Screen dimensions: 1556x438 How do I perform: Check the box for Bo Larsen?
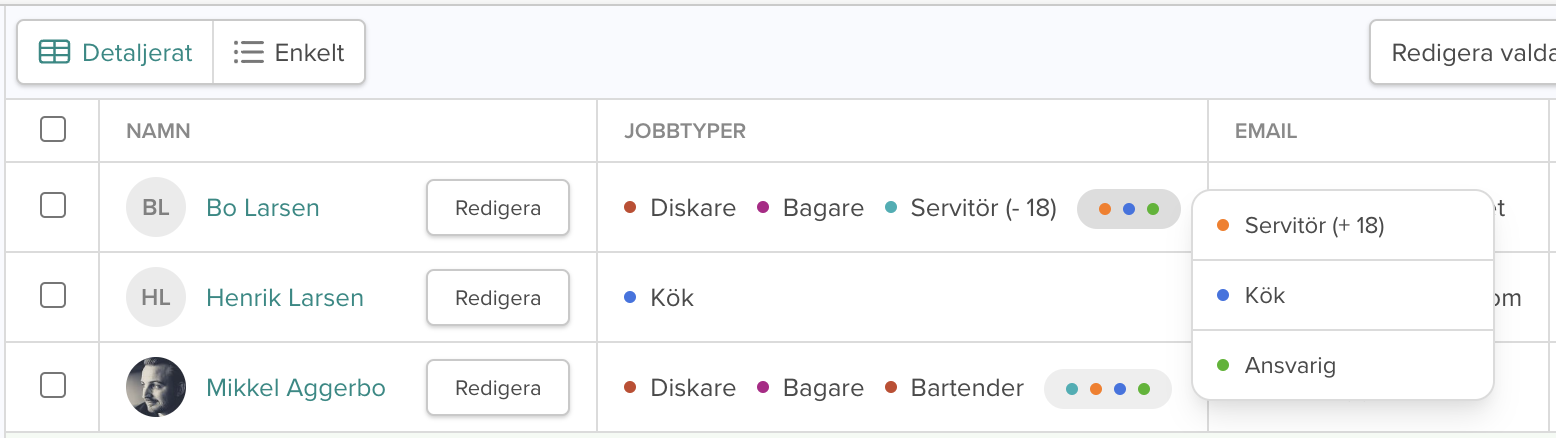click(53, 206)
